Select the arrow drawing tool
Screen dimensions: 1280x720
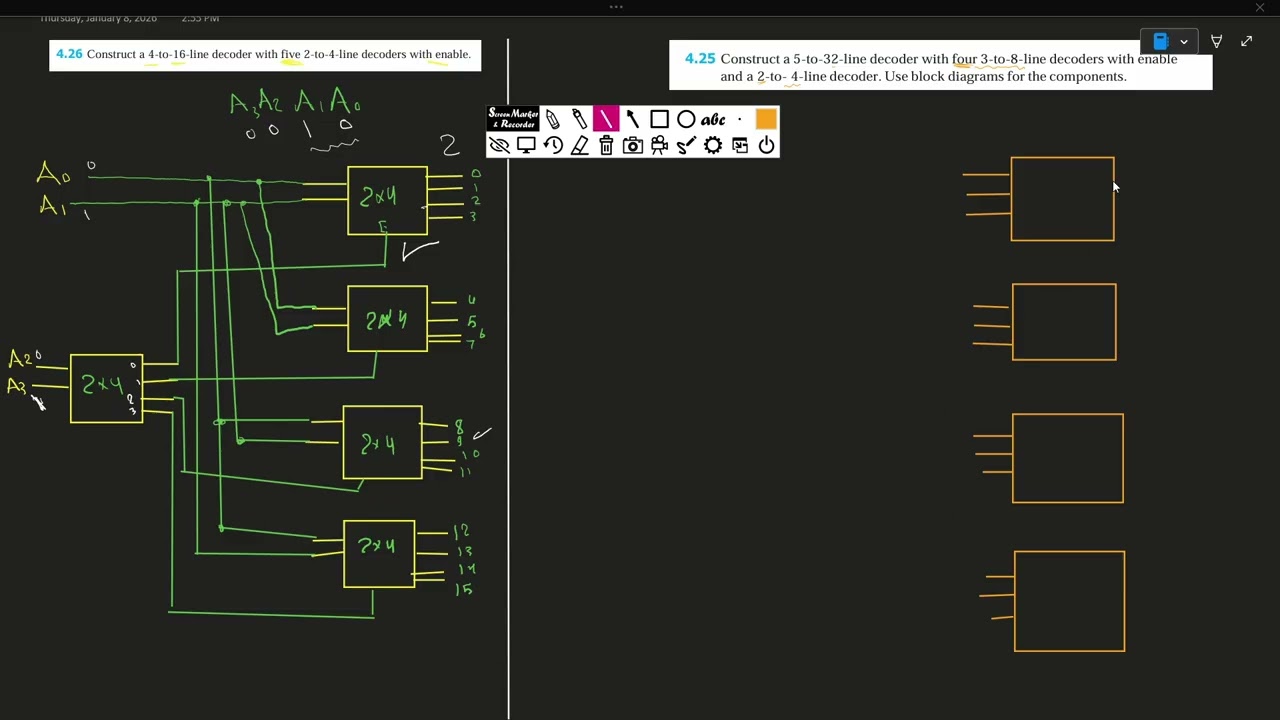click(x=632, y=120)
